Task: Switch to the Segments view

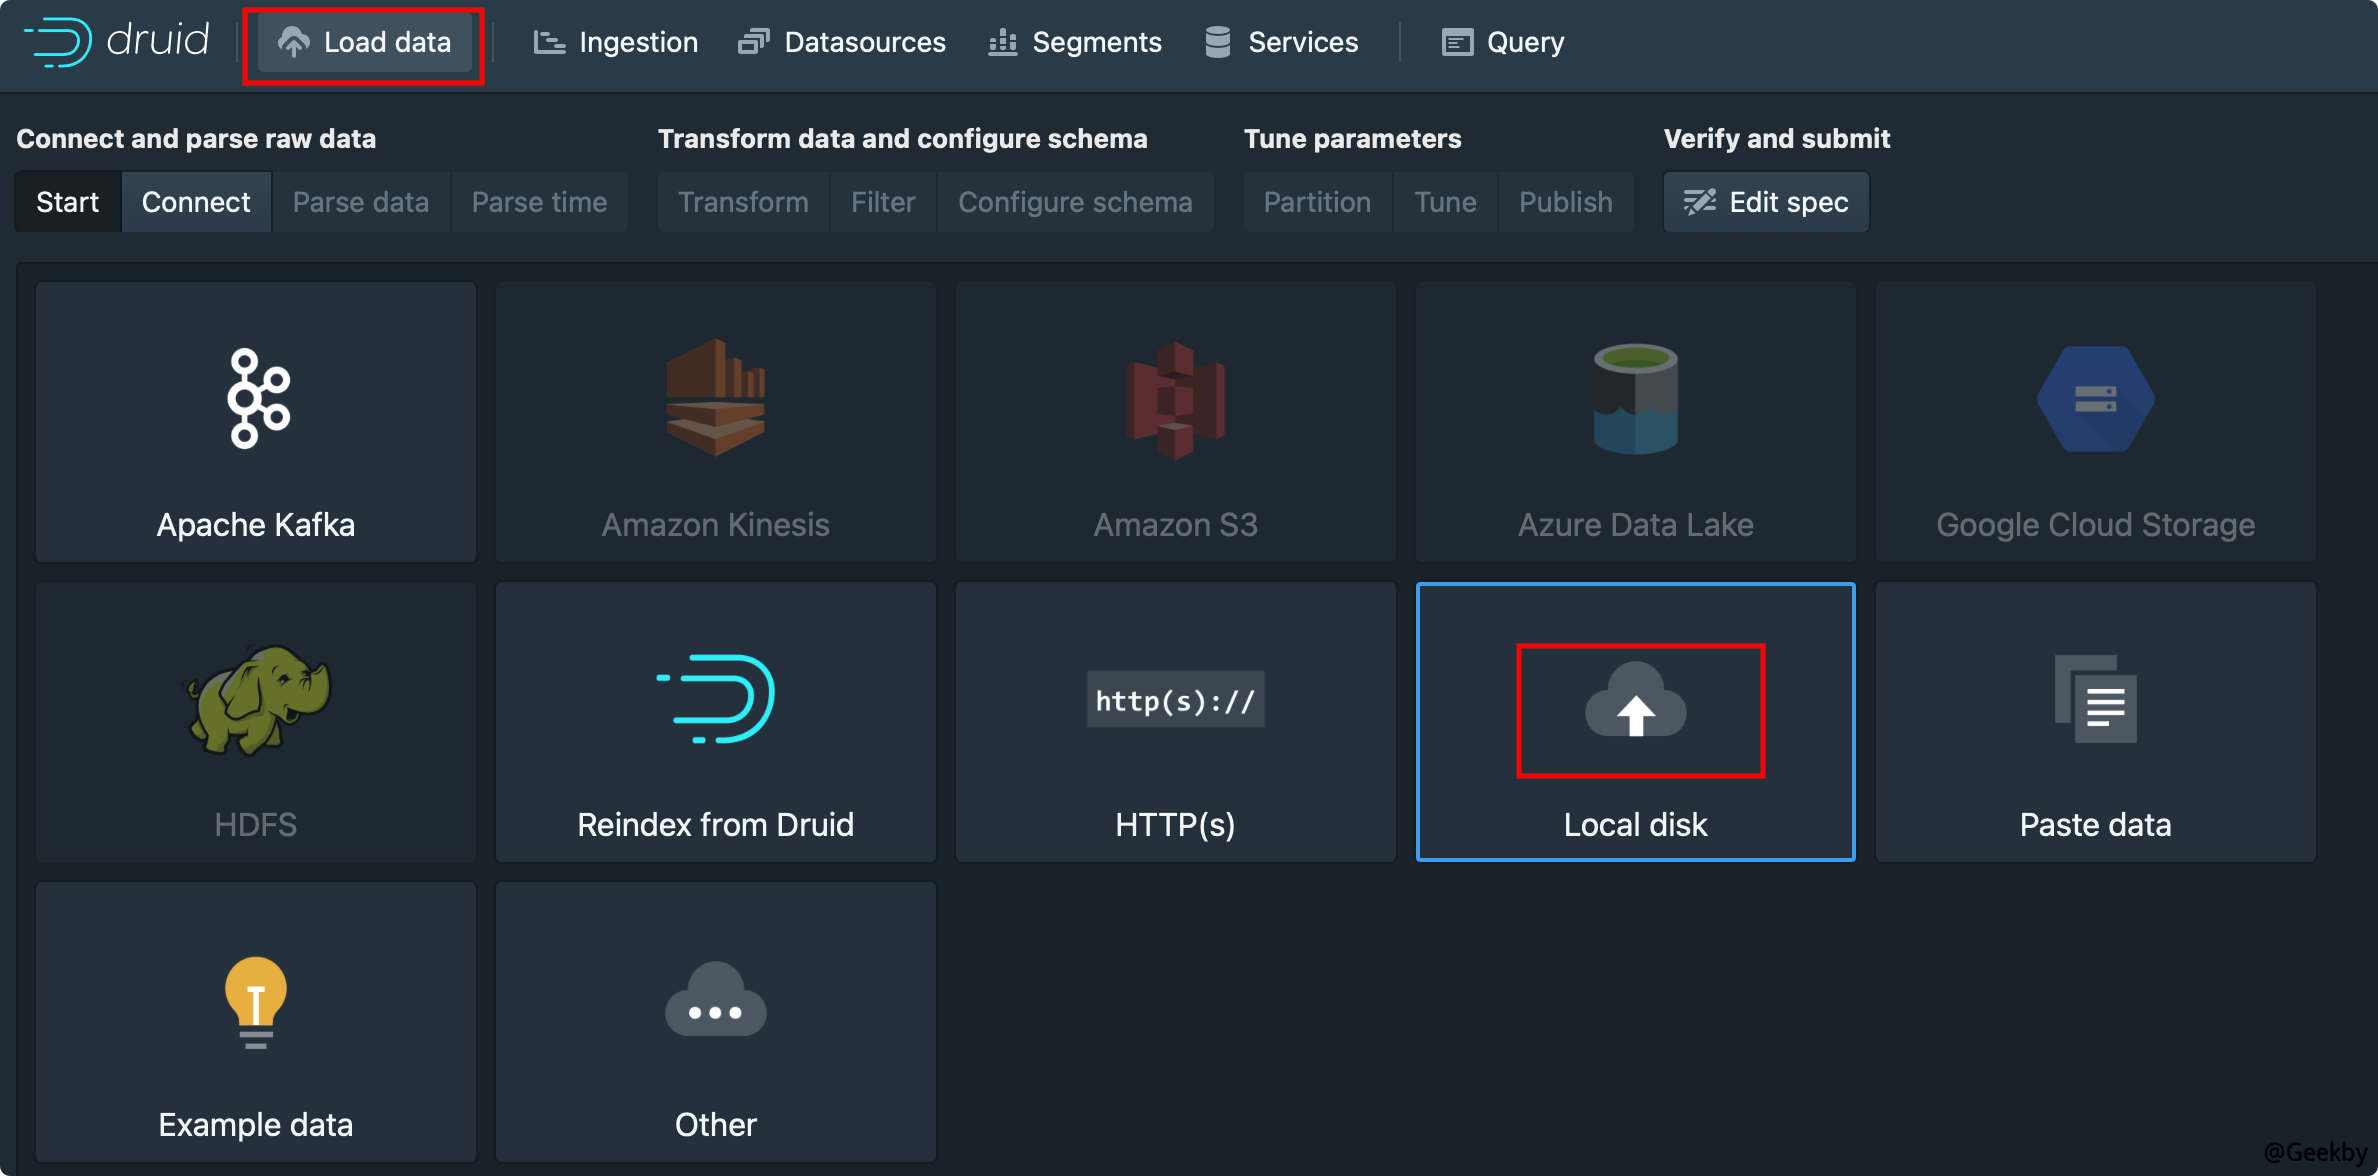Action: tap(1075, 42)
